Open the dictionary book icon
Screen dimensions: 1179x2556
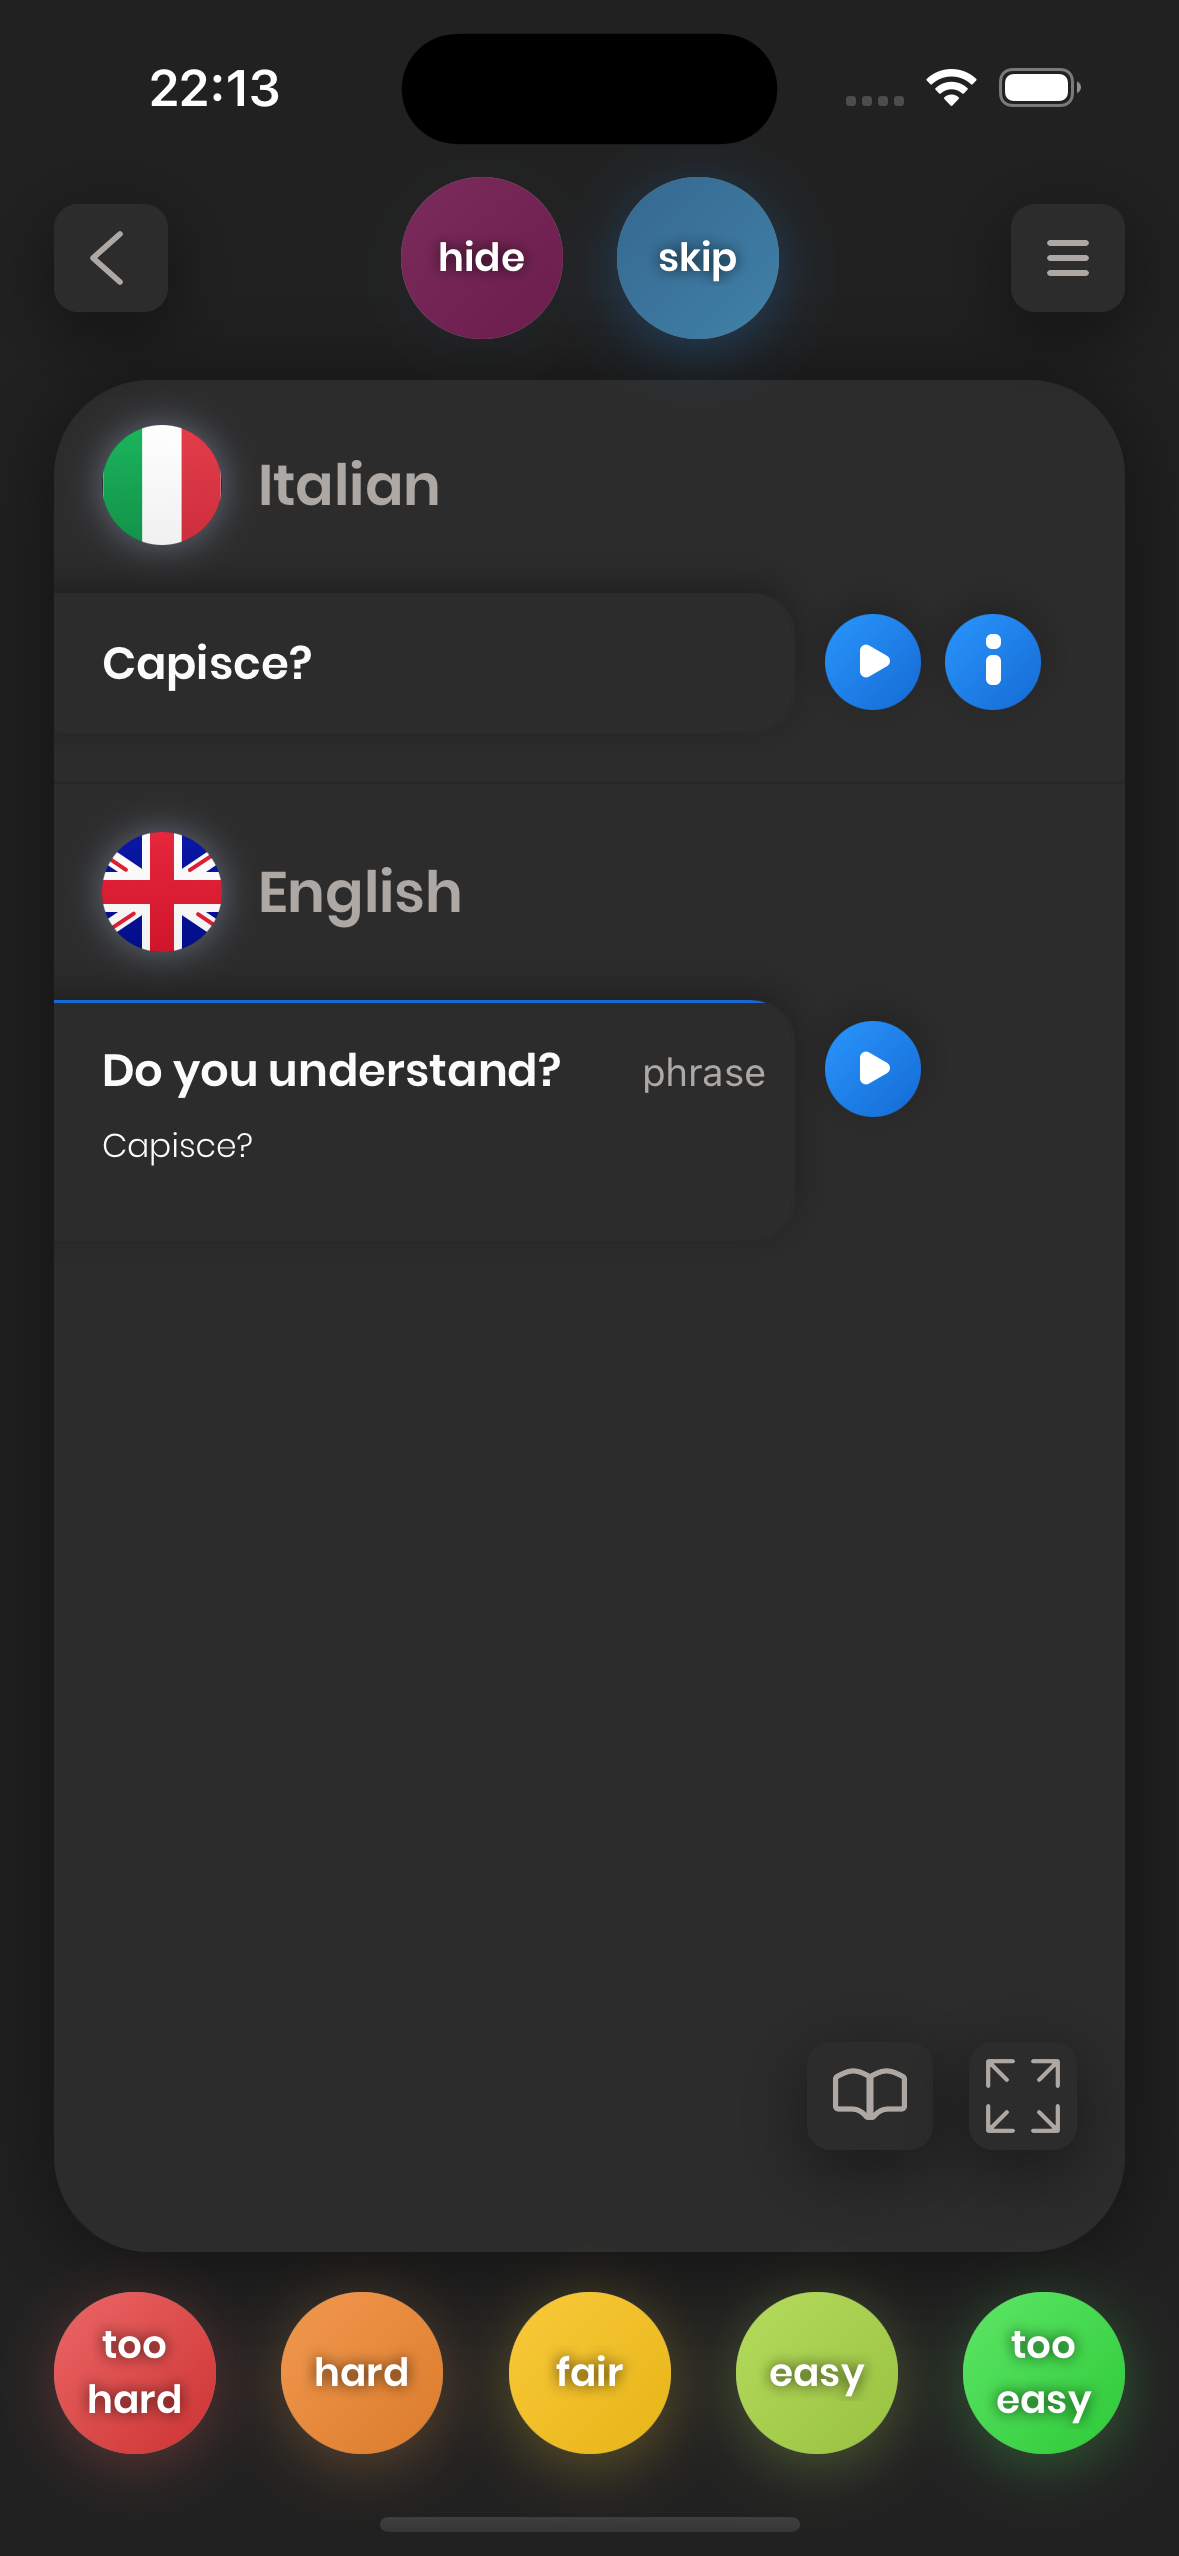tap(869, 2095)
